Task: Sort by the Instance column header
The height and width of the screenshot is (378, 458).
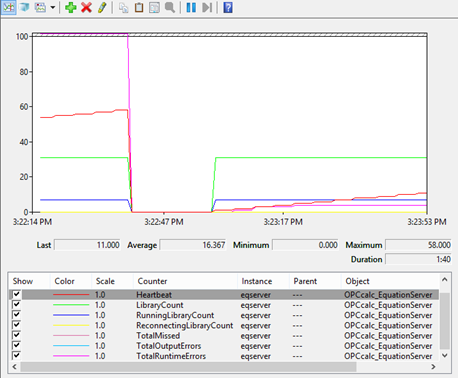Action: click(263, 281)
